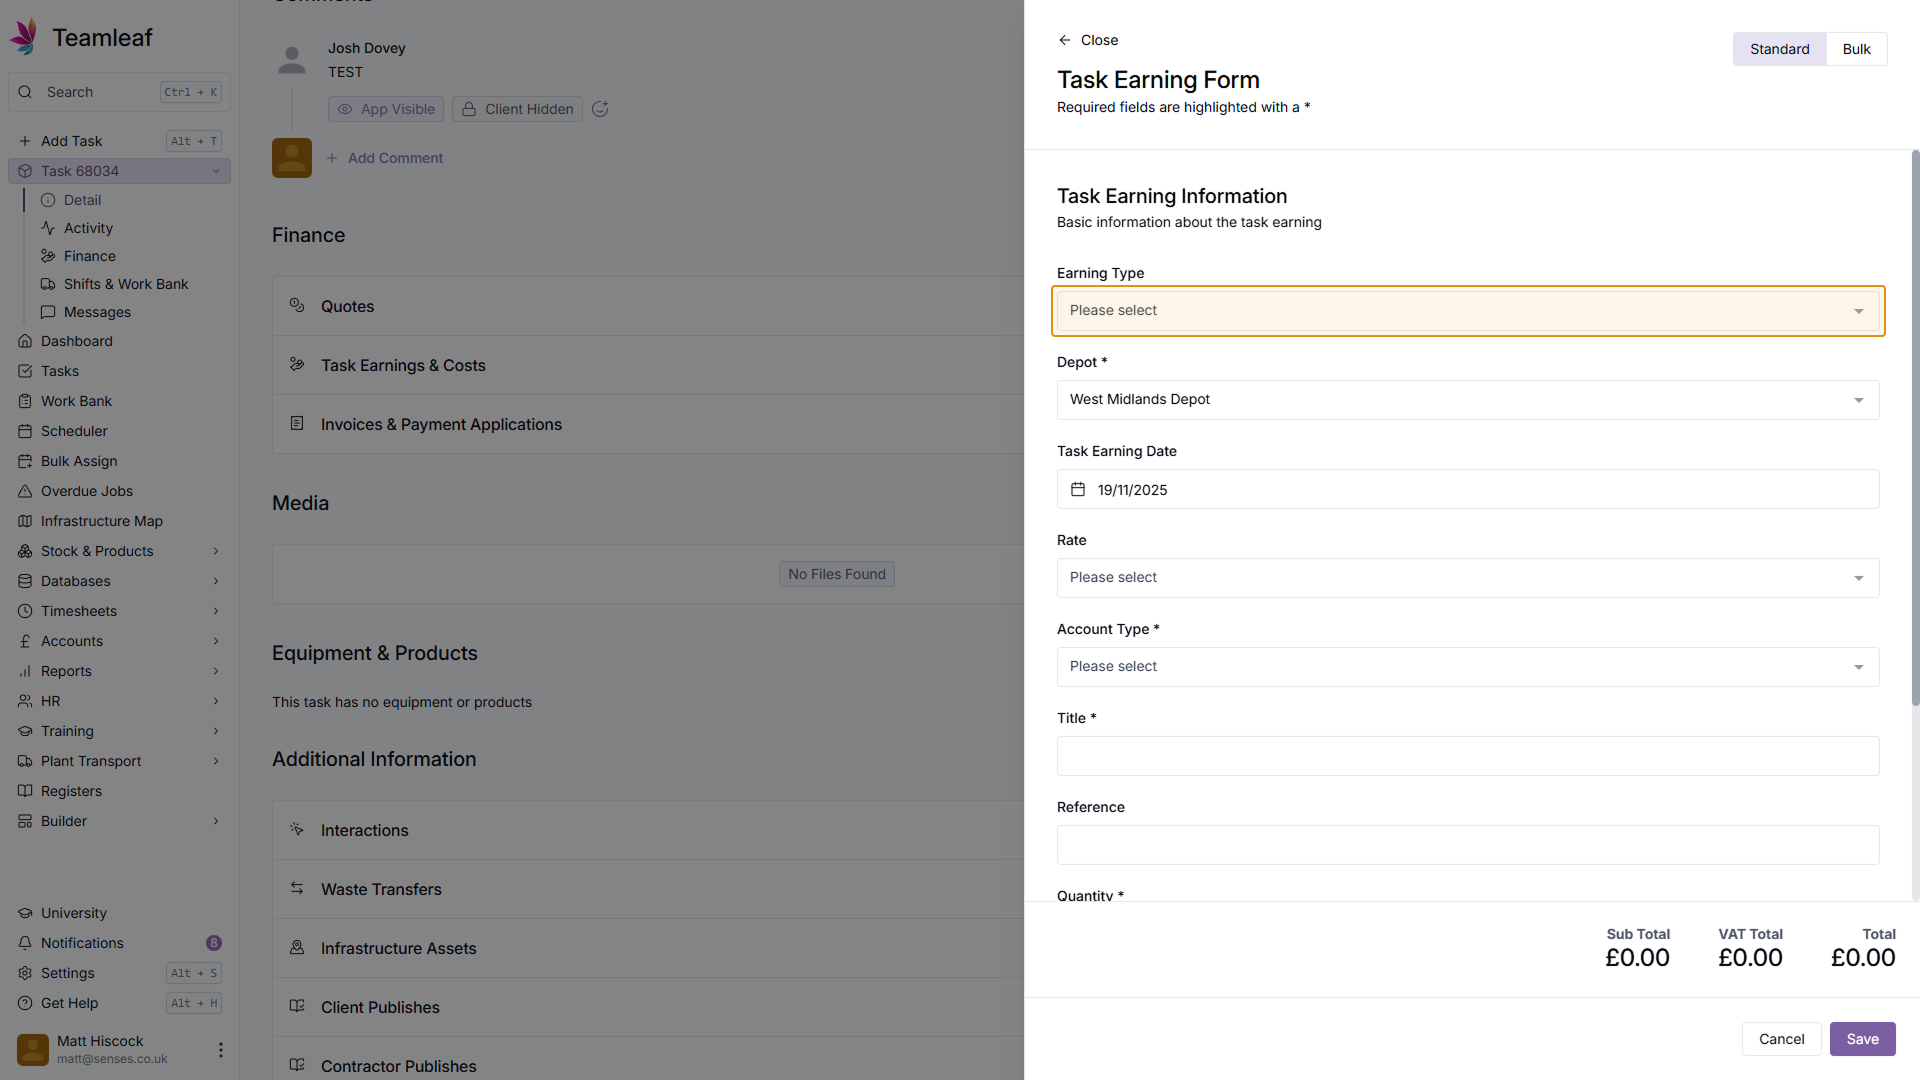This screenshot has height=1080, width=1920.
Task: Click the user menu three-dots icon
Action: 220,1050
